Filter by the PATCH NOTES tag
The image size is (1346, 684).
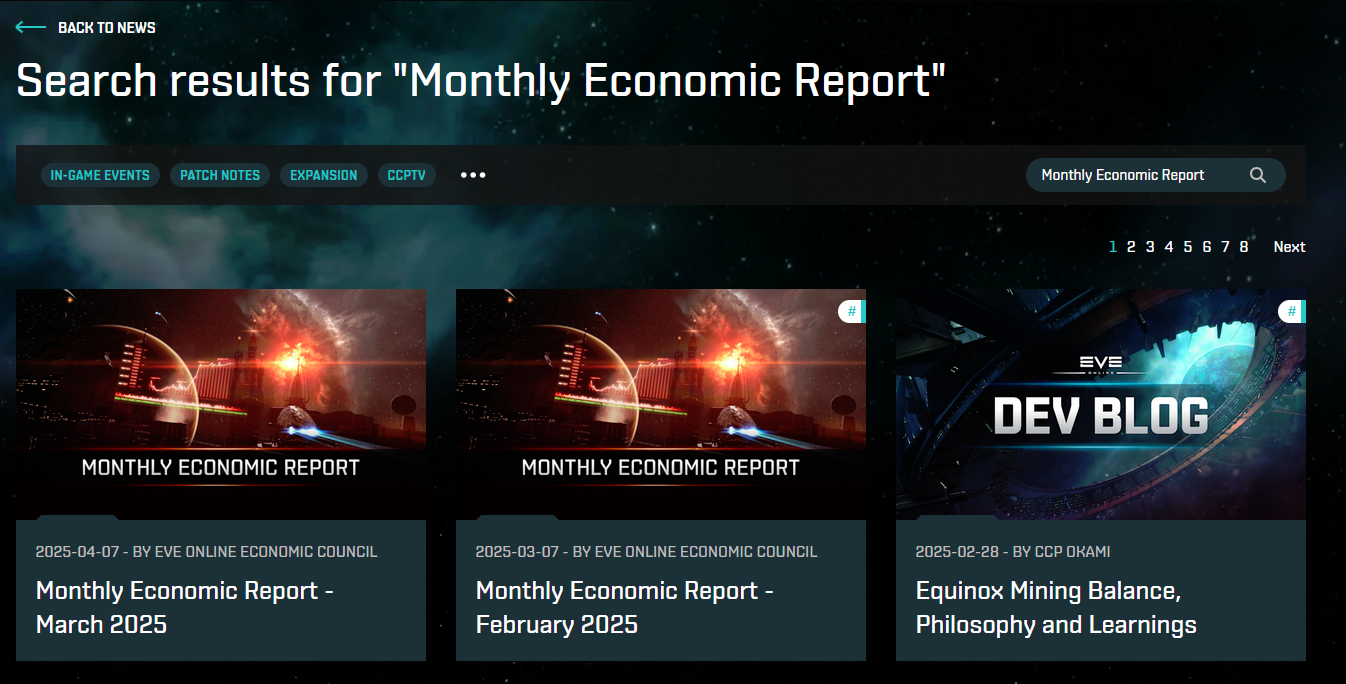[220, 175]
